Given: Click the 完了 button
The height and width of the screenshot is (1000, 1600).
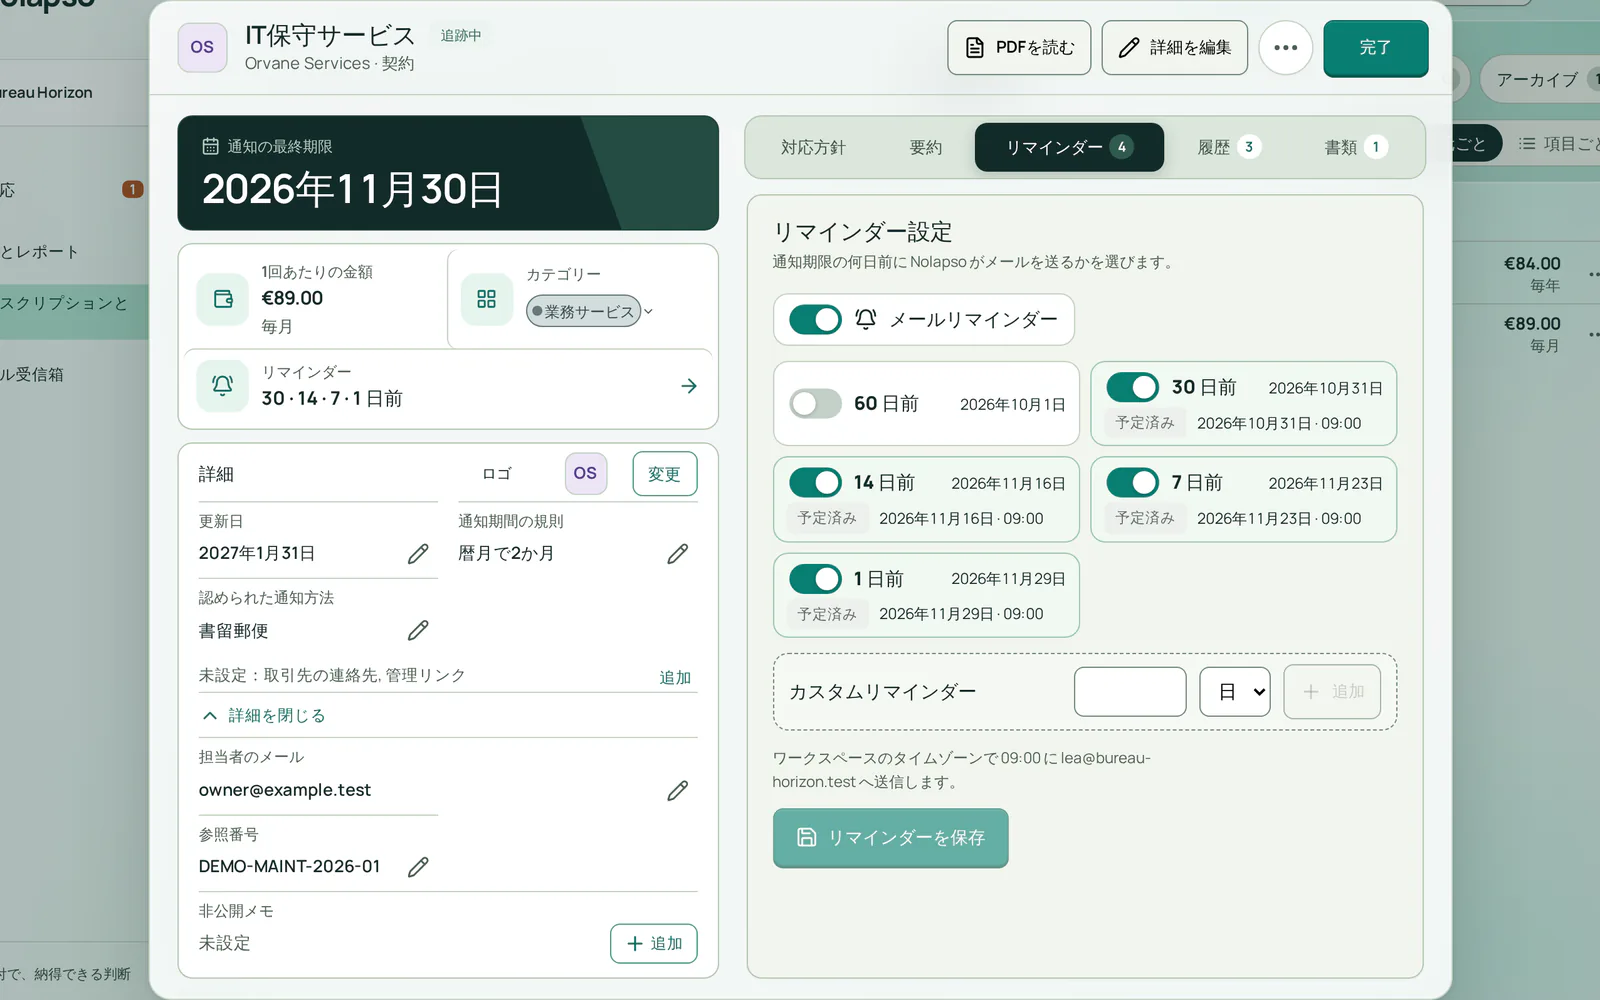Looking at the screenshot, I should pyautogui.click(x=1375, y=48).
